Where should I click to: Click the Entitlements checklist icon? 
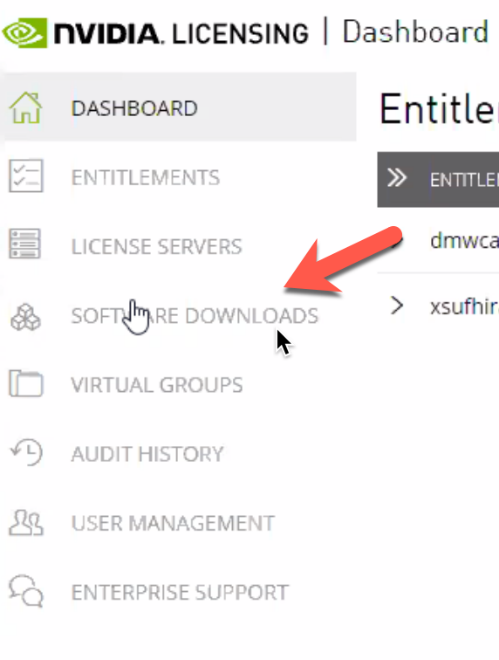tap(26, 176)
